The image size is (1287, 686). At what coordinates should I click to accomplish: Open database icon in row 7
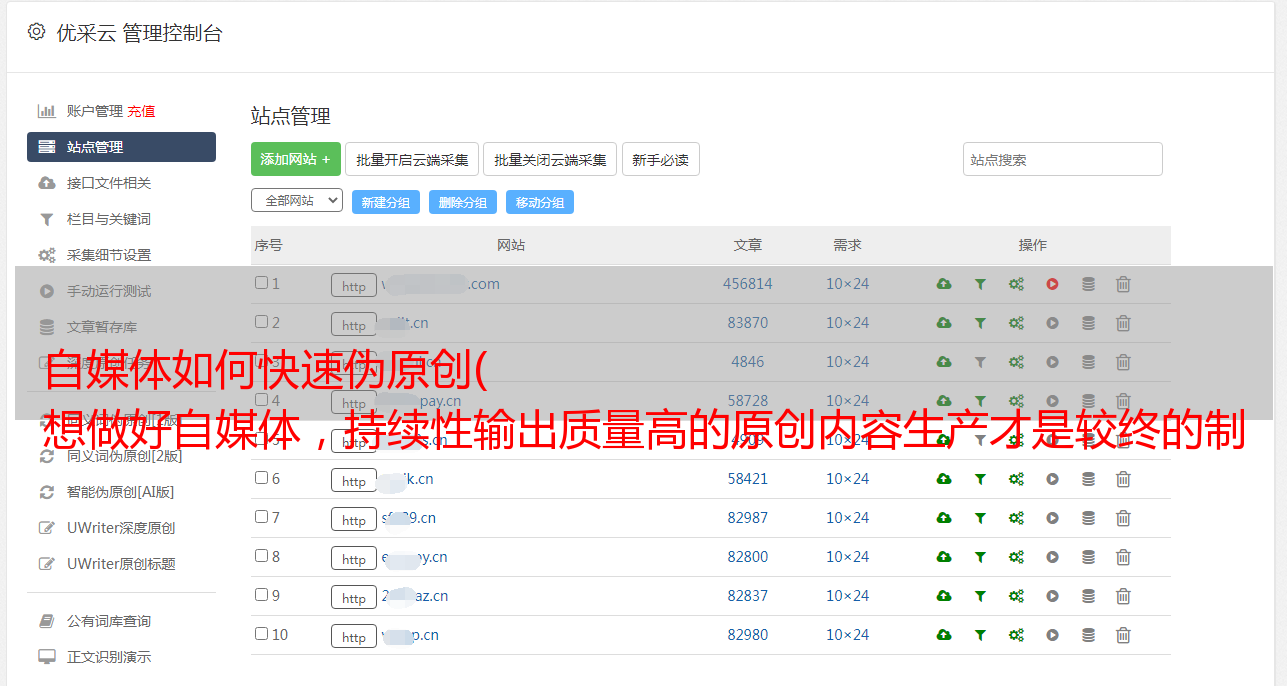1088,518
